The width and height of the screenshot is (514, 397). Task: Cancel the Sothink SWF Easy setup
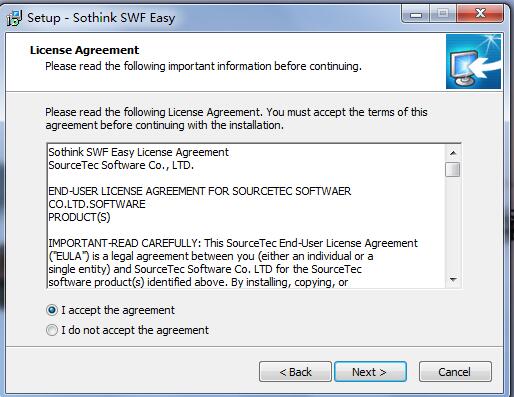[x=455, y=372]
